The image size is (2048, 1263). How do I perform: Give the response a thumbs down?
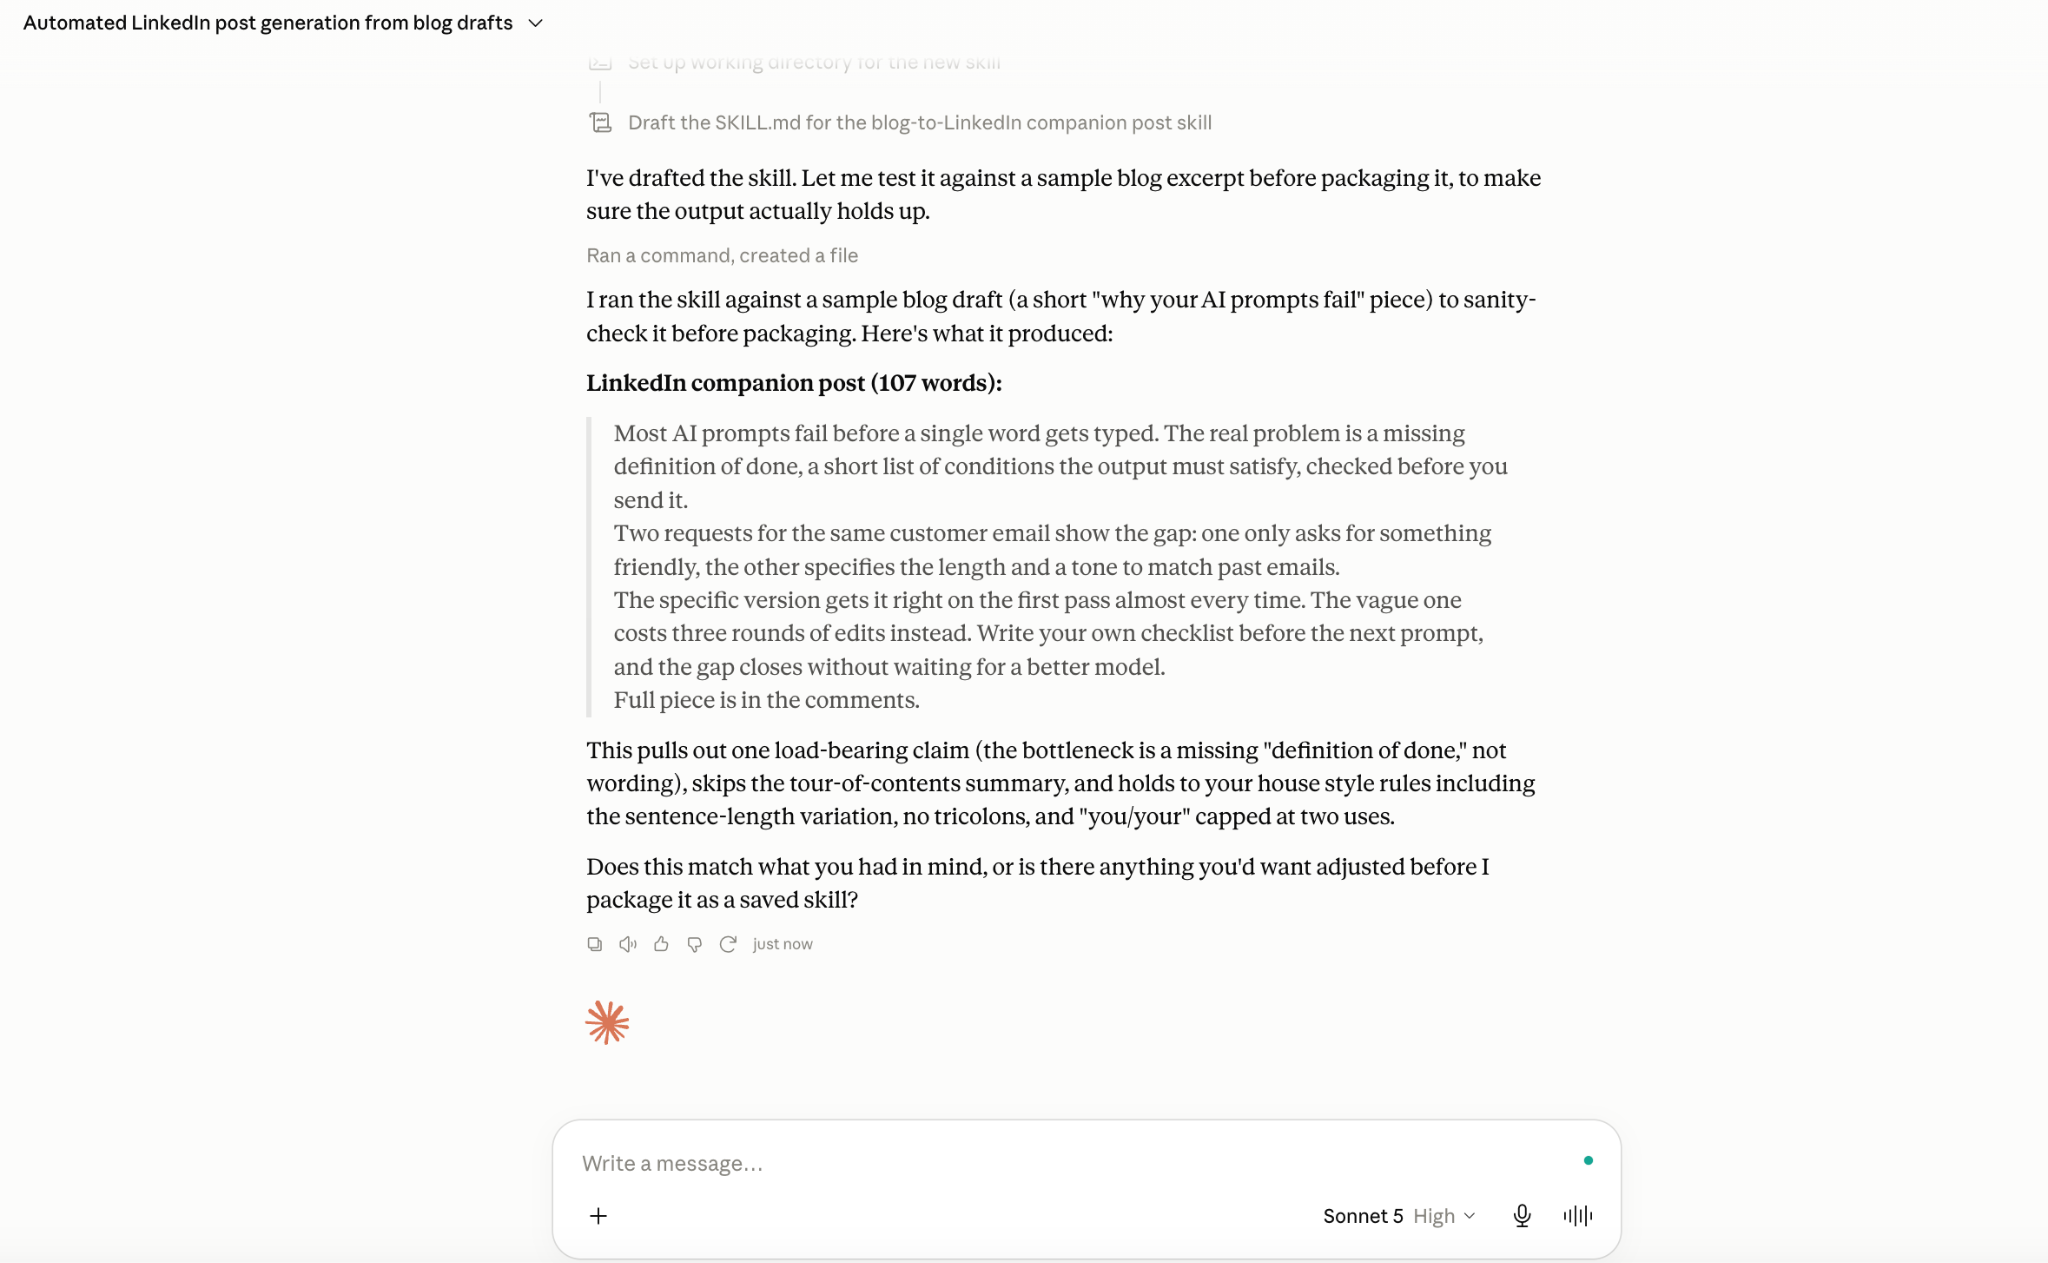pos(694,944)
